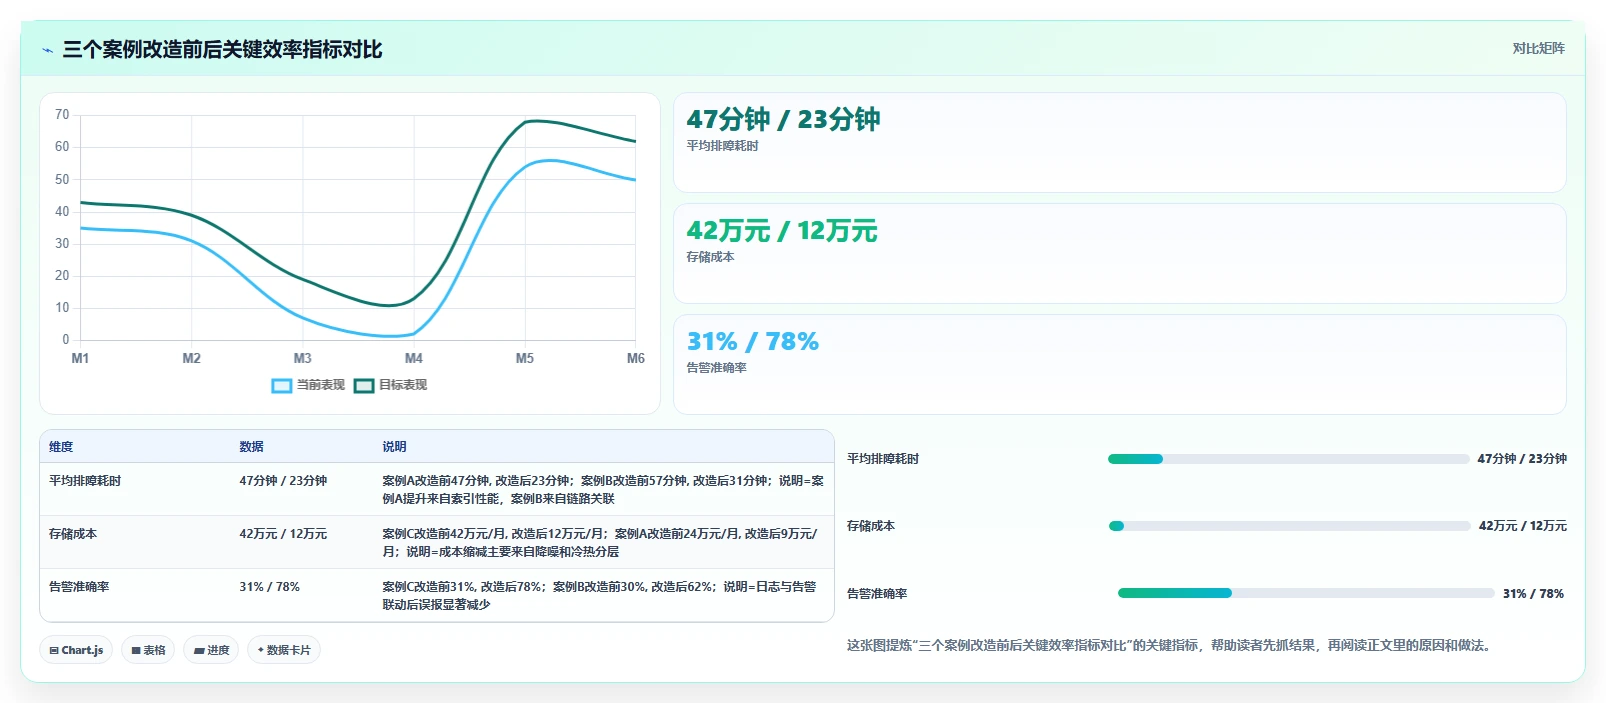The height and width of the screenshot is (703, 1606).
Task: Click the icon inside the 表格 chip
Action: [x=136, y=650]
